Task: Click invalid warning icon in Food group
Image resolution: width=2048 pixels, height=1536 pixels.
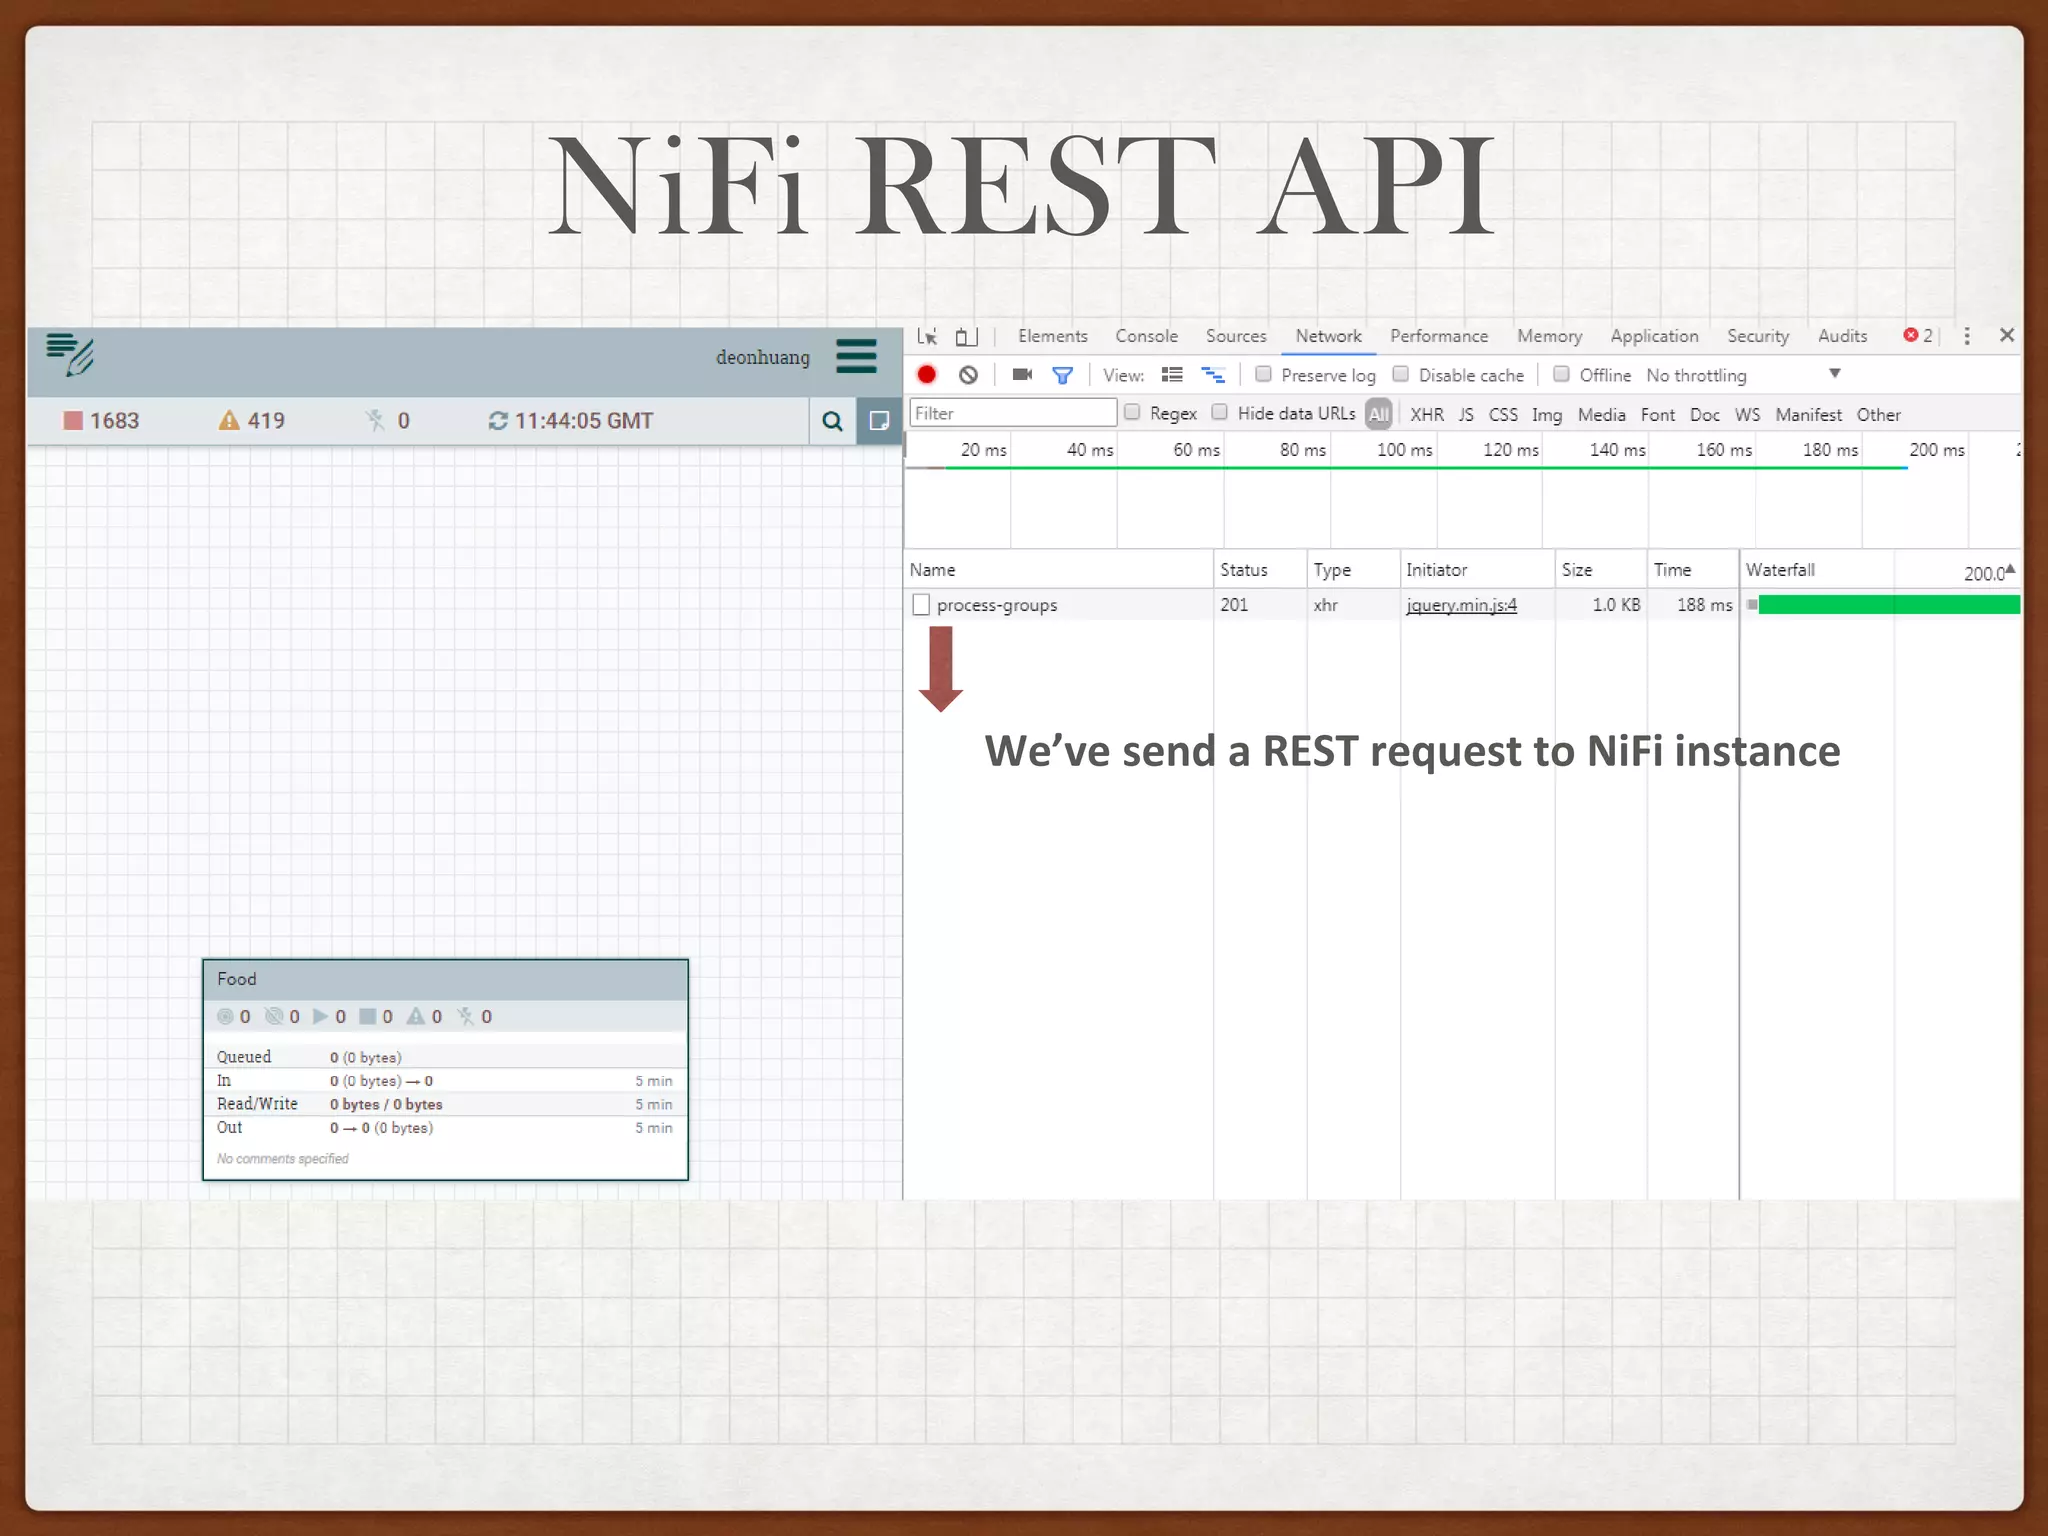Action: point(416,1016)
